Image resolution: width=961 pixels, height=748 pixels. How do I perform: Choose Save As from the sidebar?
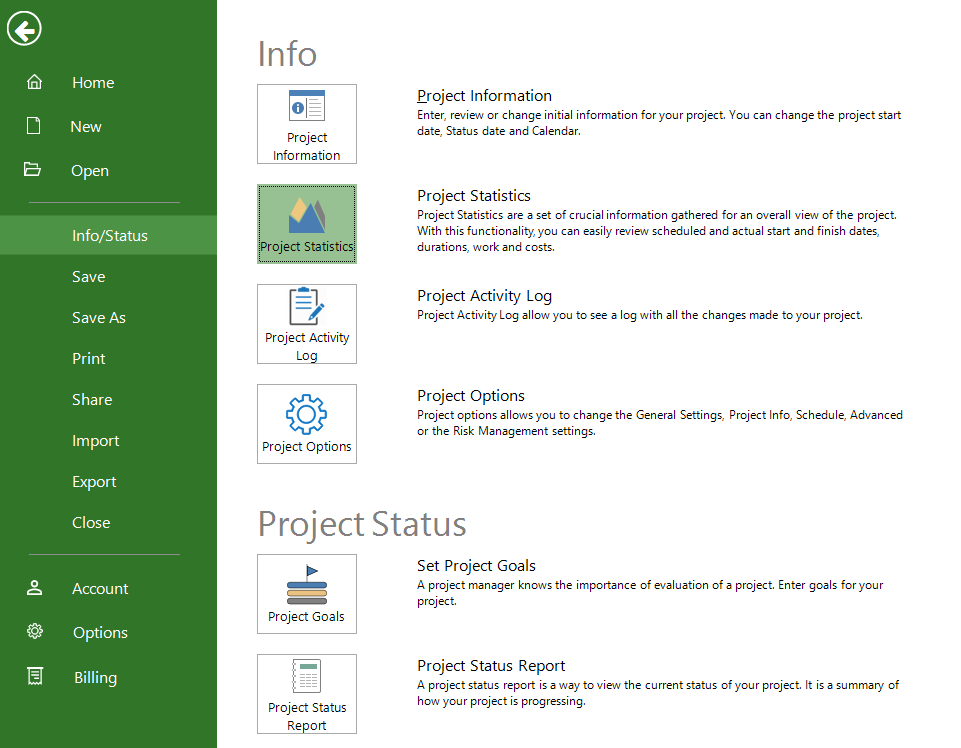tap(99, 318)
